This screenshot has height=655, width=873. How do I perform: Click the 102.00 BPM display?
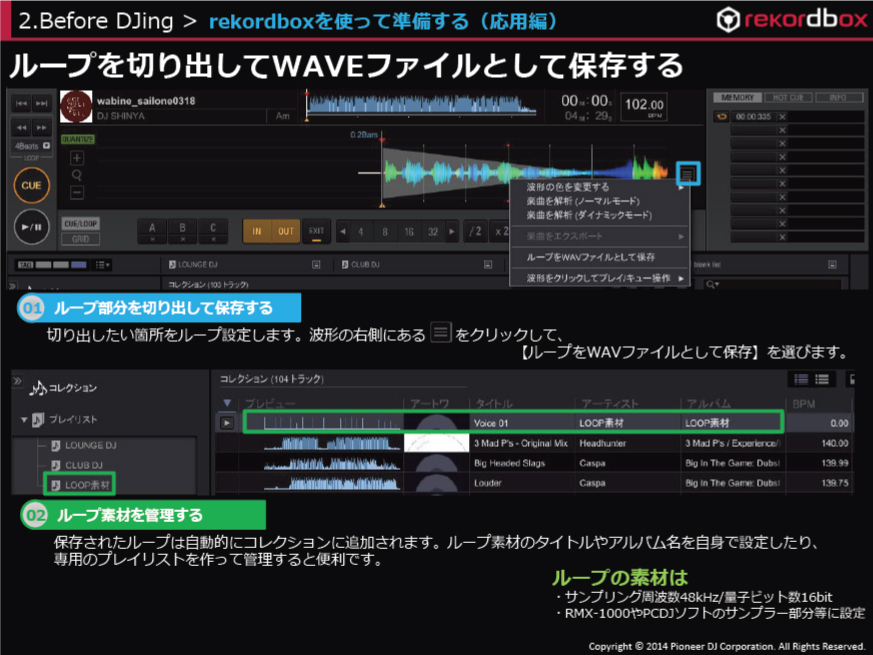pyautogui.click(x=644, y=106)
